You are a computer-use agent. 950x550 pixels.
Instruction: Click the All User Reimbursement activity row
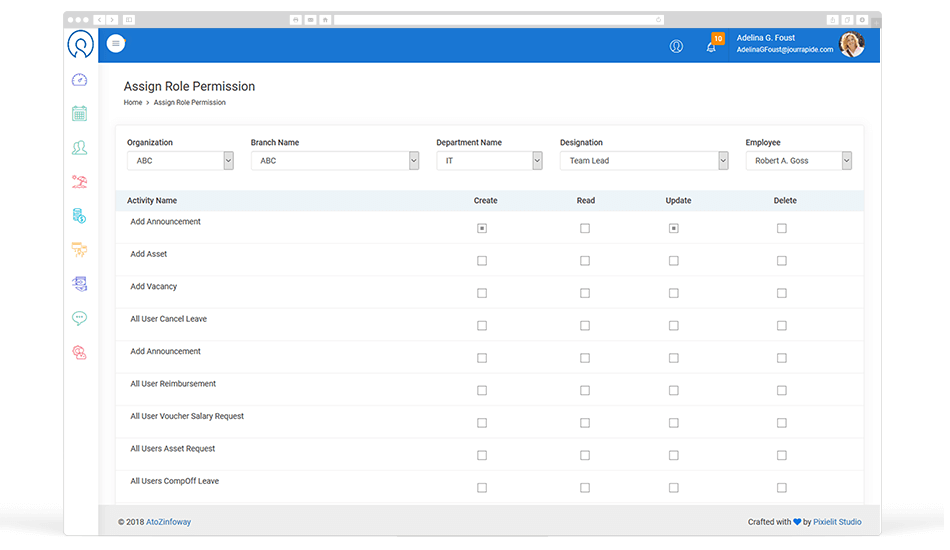pos(490,389)
